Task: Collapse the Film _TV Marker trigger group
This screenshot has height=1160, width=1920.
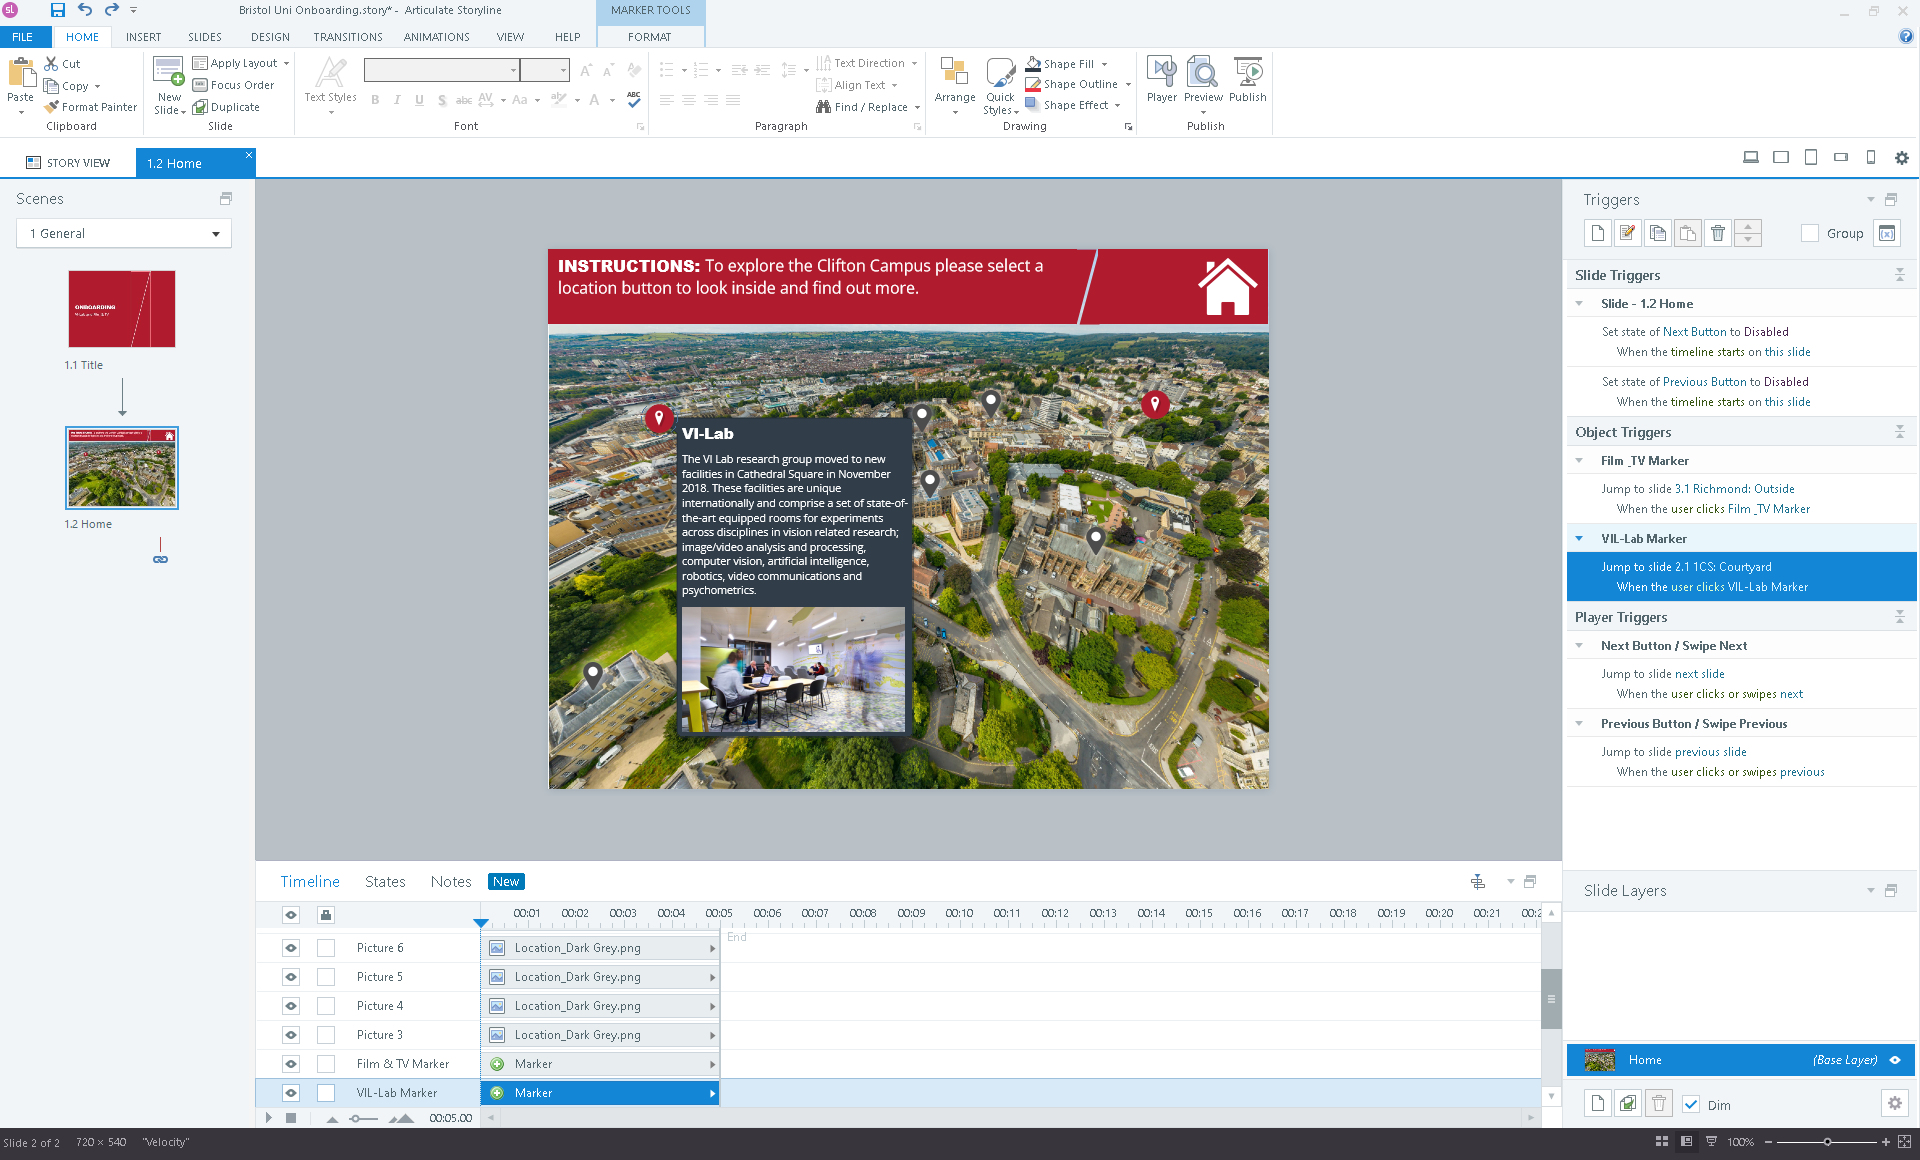Action: (1579, 460)
